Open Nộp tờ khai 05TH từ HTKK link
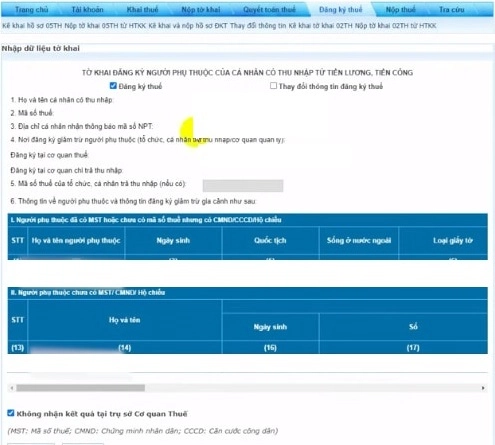Viewport: 495px width, 445px height. (x=105, y=26)
